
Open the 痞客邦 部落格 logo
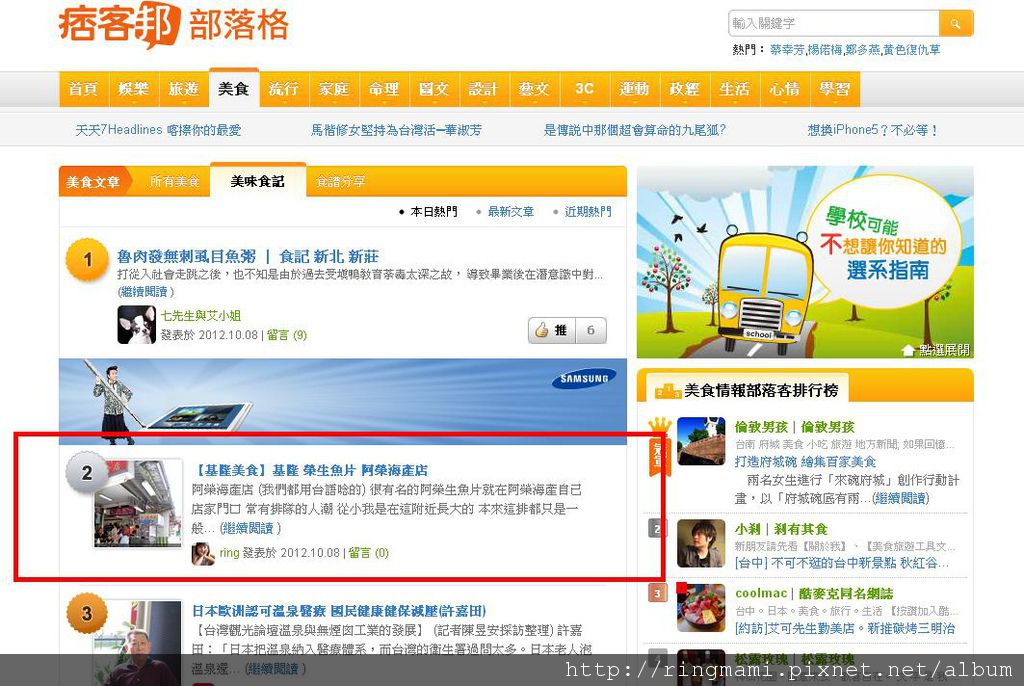point(174,25)
